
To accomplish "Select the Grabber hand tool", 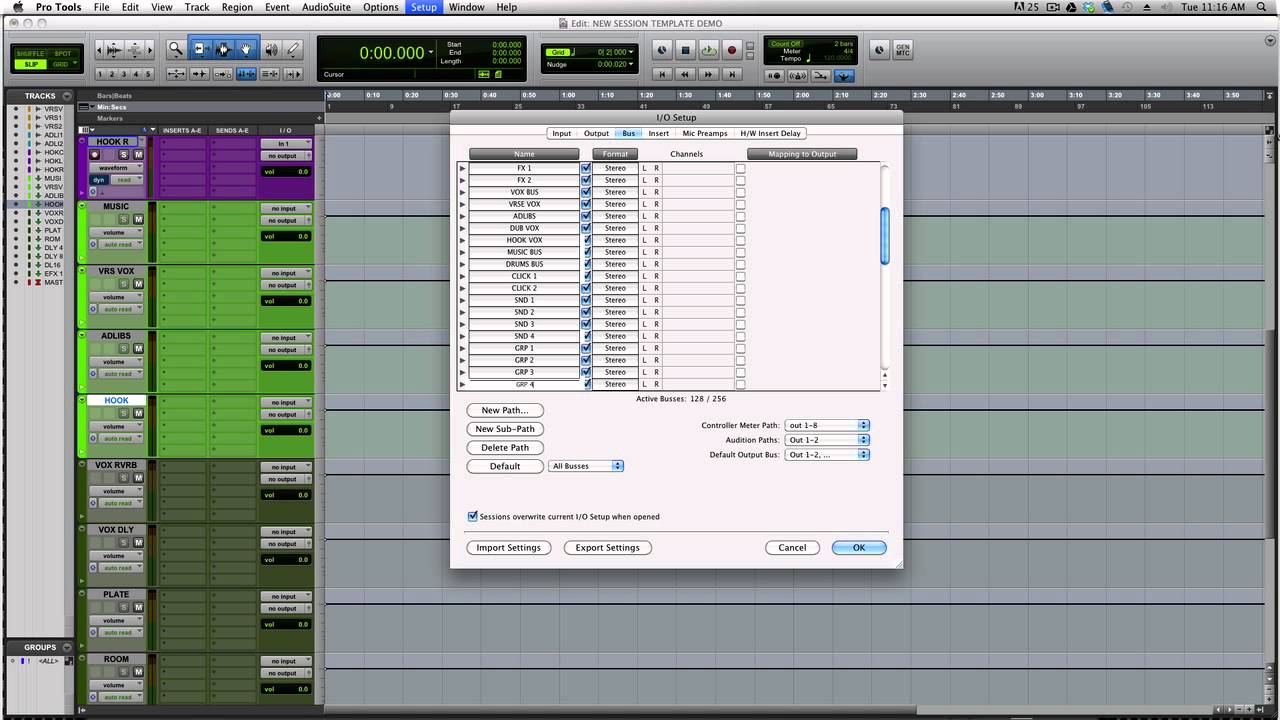I will tap(246, 49).
